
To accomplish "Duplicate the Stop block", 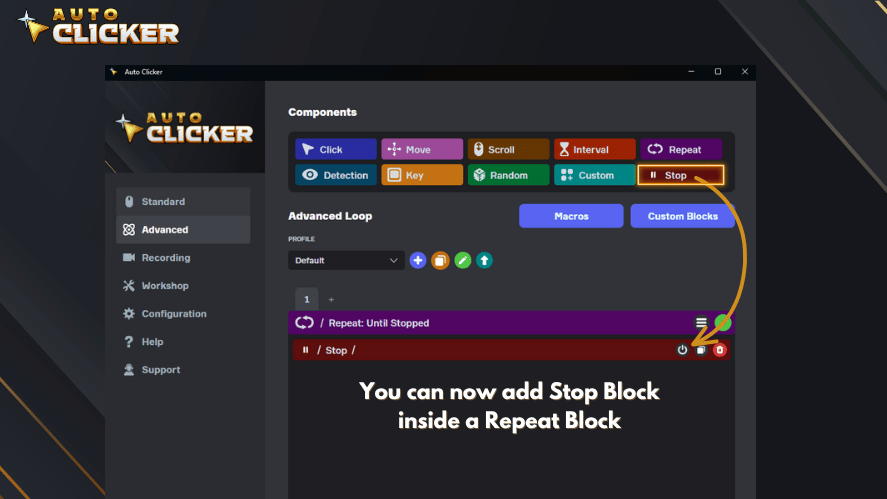I will (x=701, y=350).
